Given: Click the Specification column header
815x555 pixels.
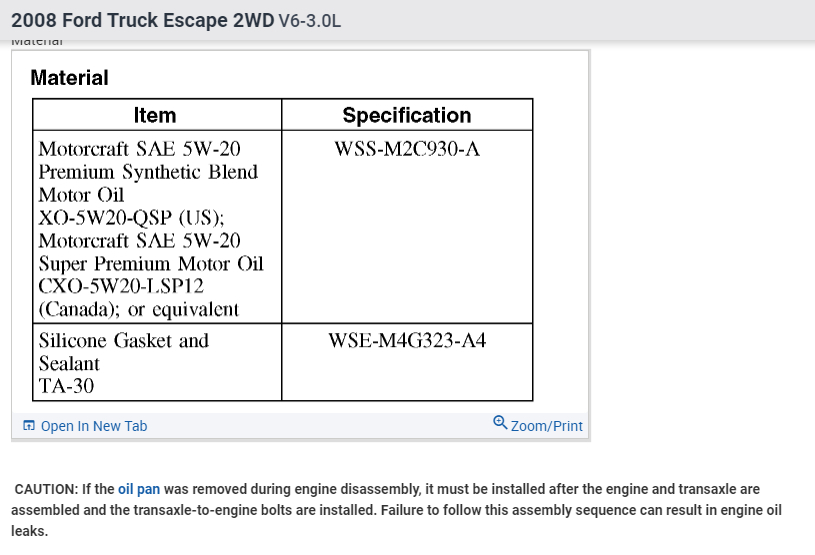Looking at the screenshot, I should click(x=406, y=115).
